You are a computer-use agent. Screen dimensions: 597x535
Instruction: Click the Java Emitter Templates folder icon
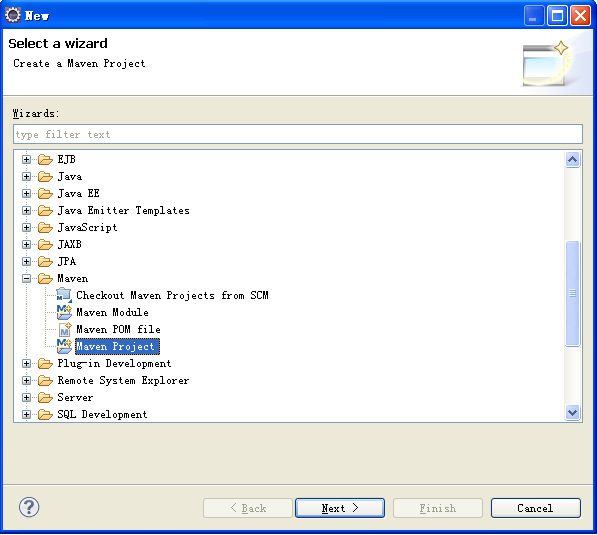click(x=45, y=210)
